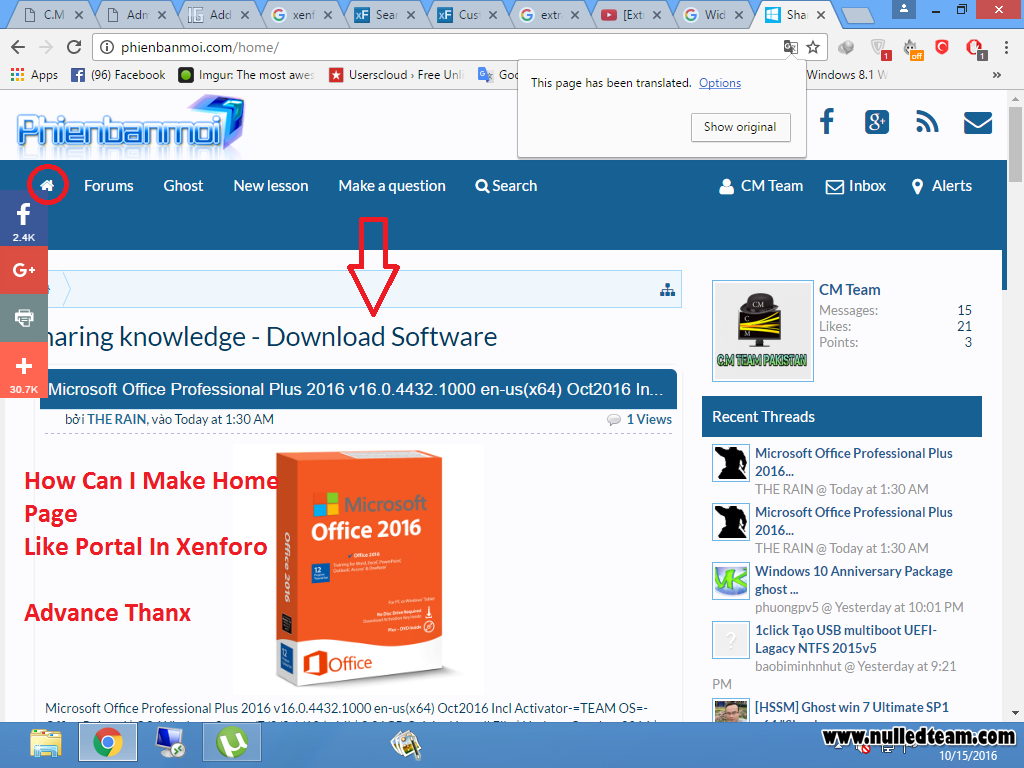The height and width of the screenshot is (768, 1024).
Task: Open the Facebook icon in the site header
Action: (827, 121)
